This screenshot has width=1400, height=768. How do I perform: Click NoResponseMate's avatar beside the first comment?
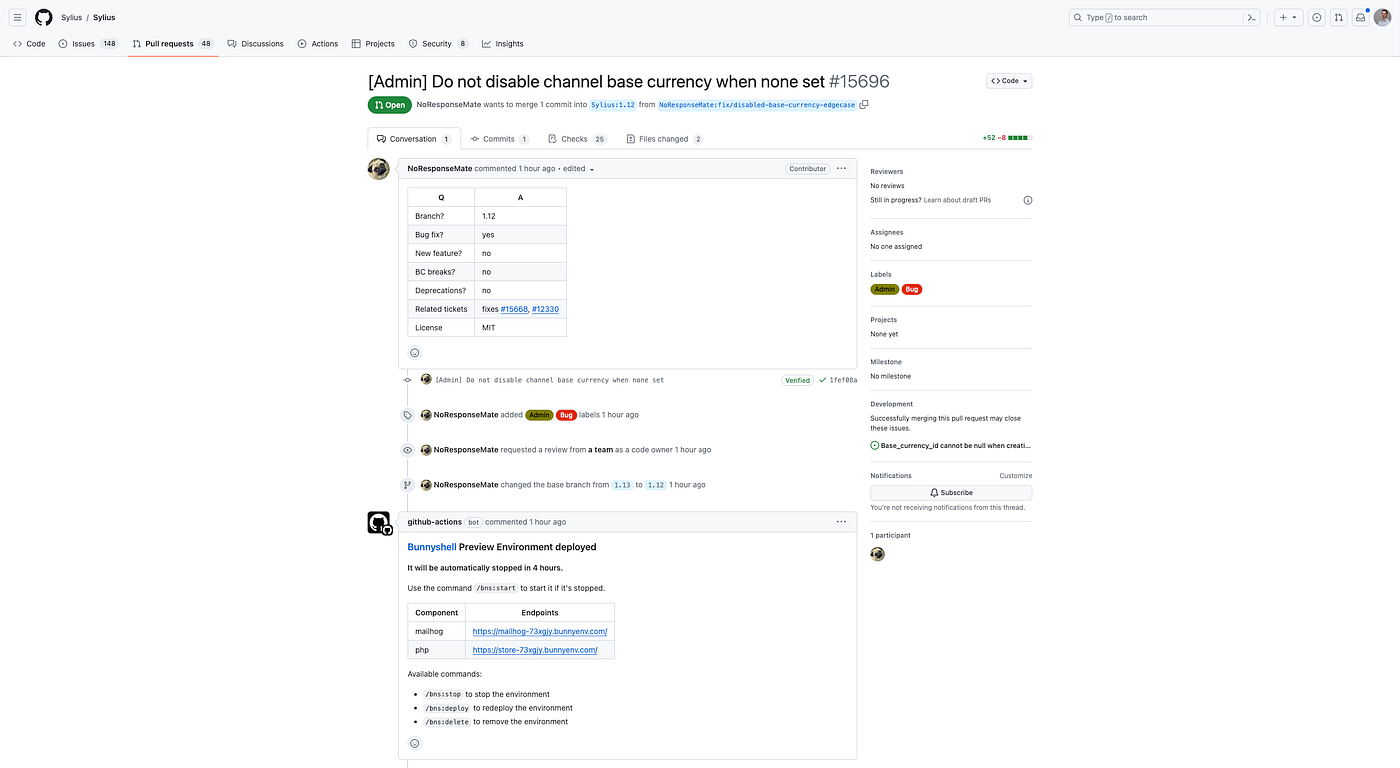tap(378, 169)
